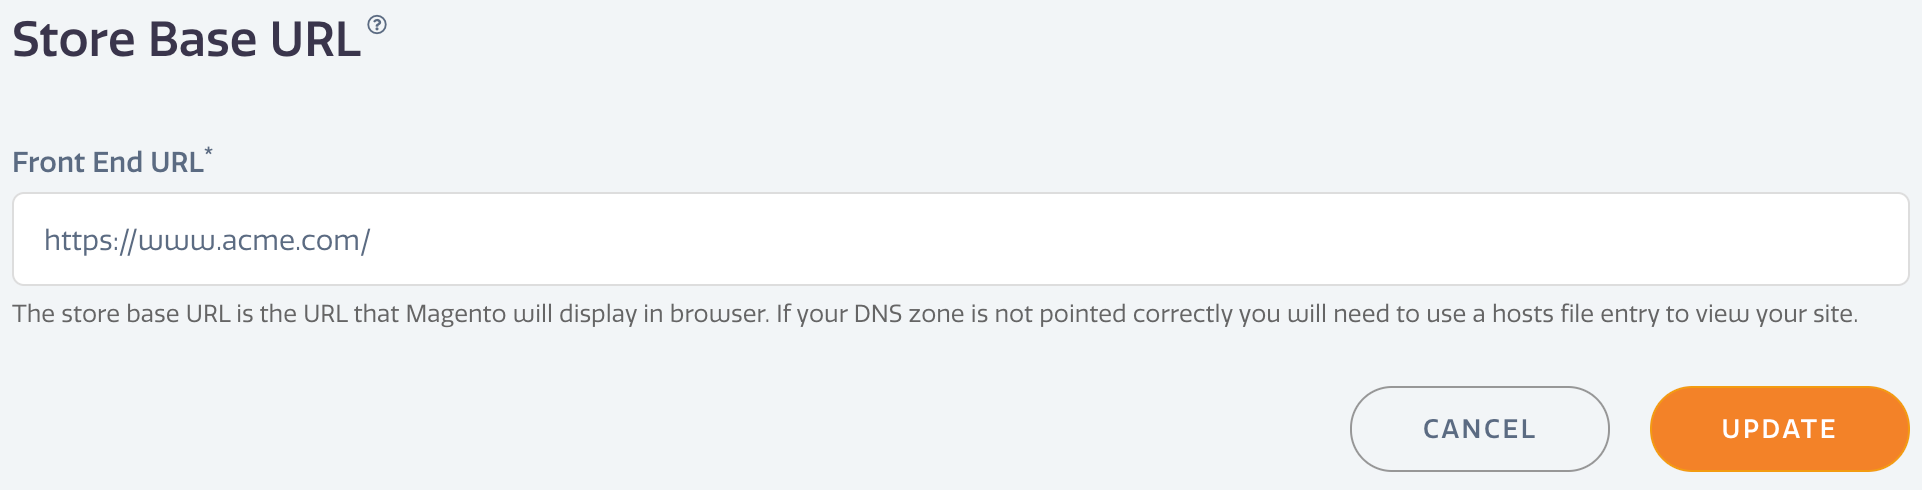
Task: Click the CANCEL button
Action: [x=1479, y=429]
